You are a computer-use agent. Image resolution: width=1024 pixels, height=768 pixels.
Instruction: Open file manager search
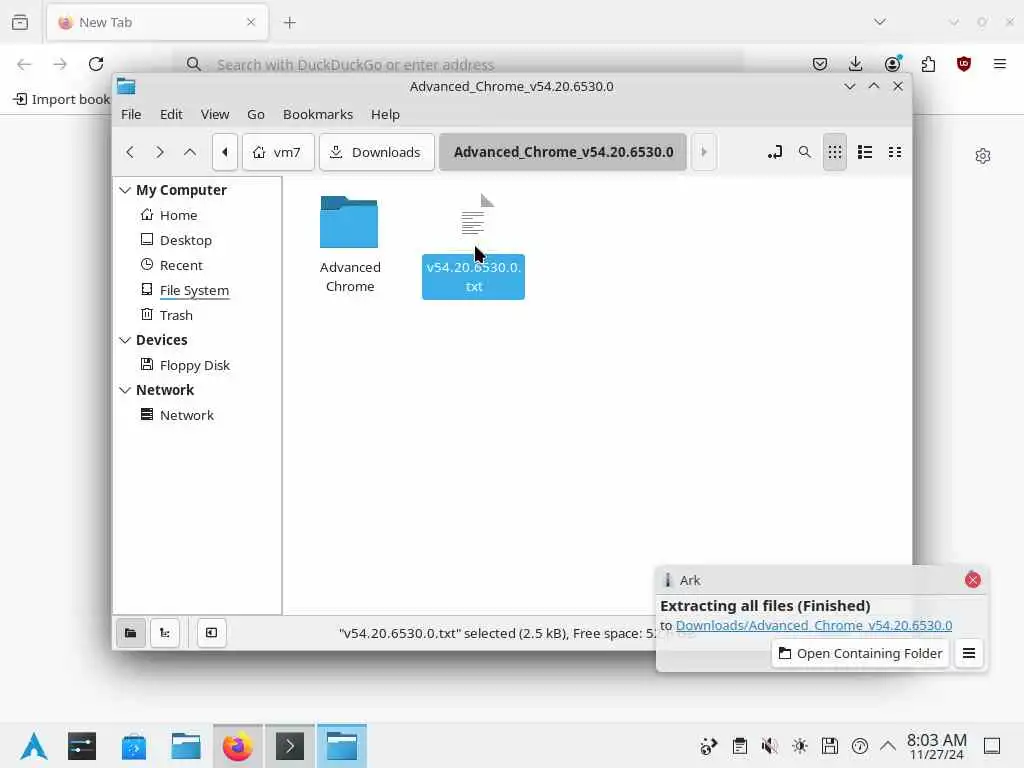pyautogui.click(x=805, y=152)
